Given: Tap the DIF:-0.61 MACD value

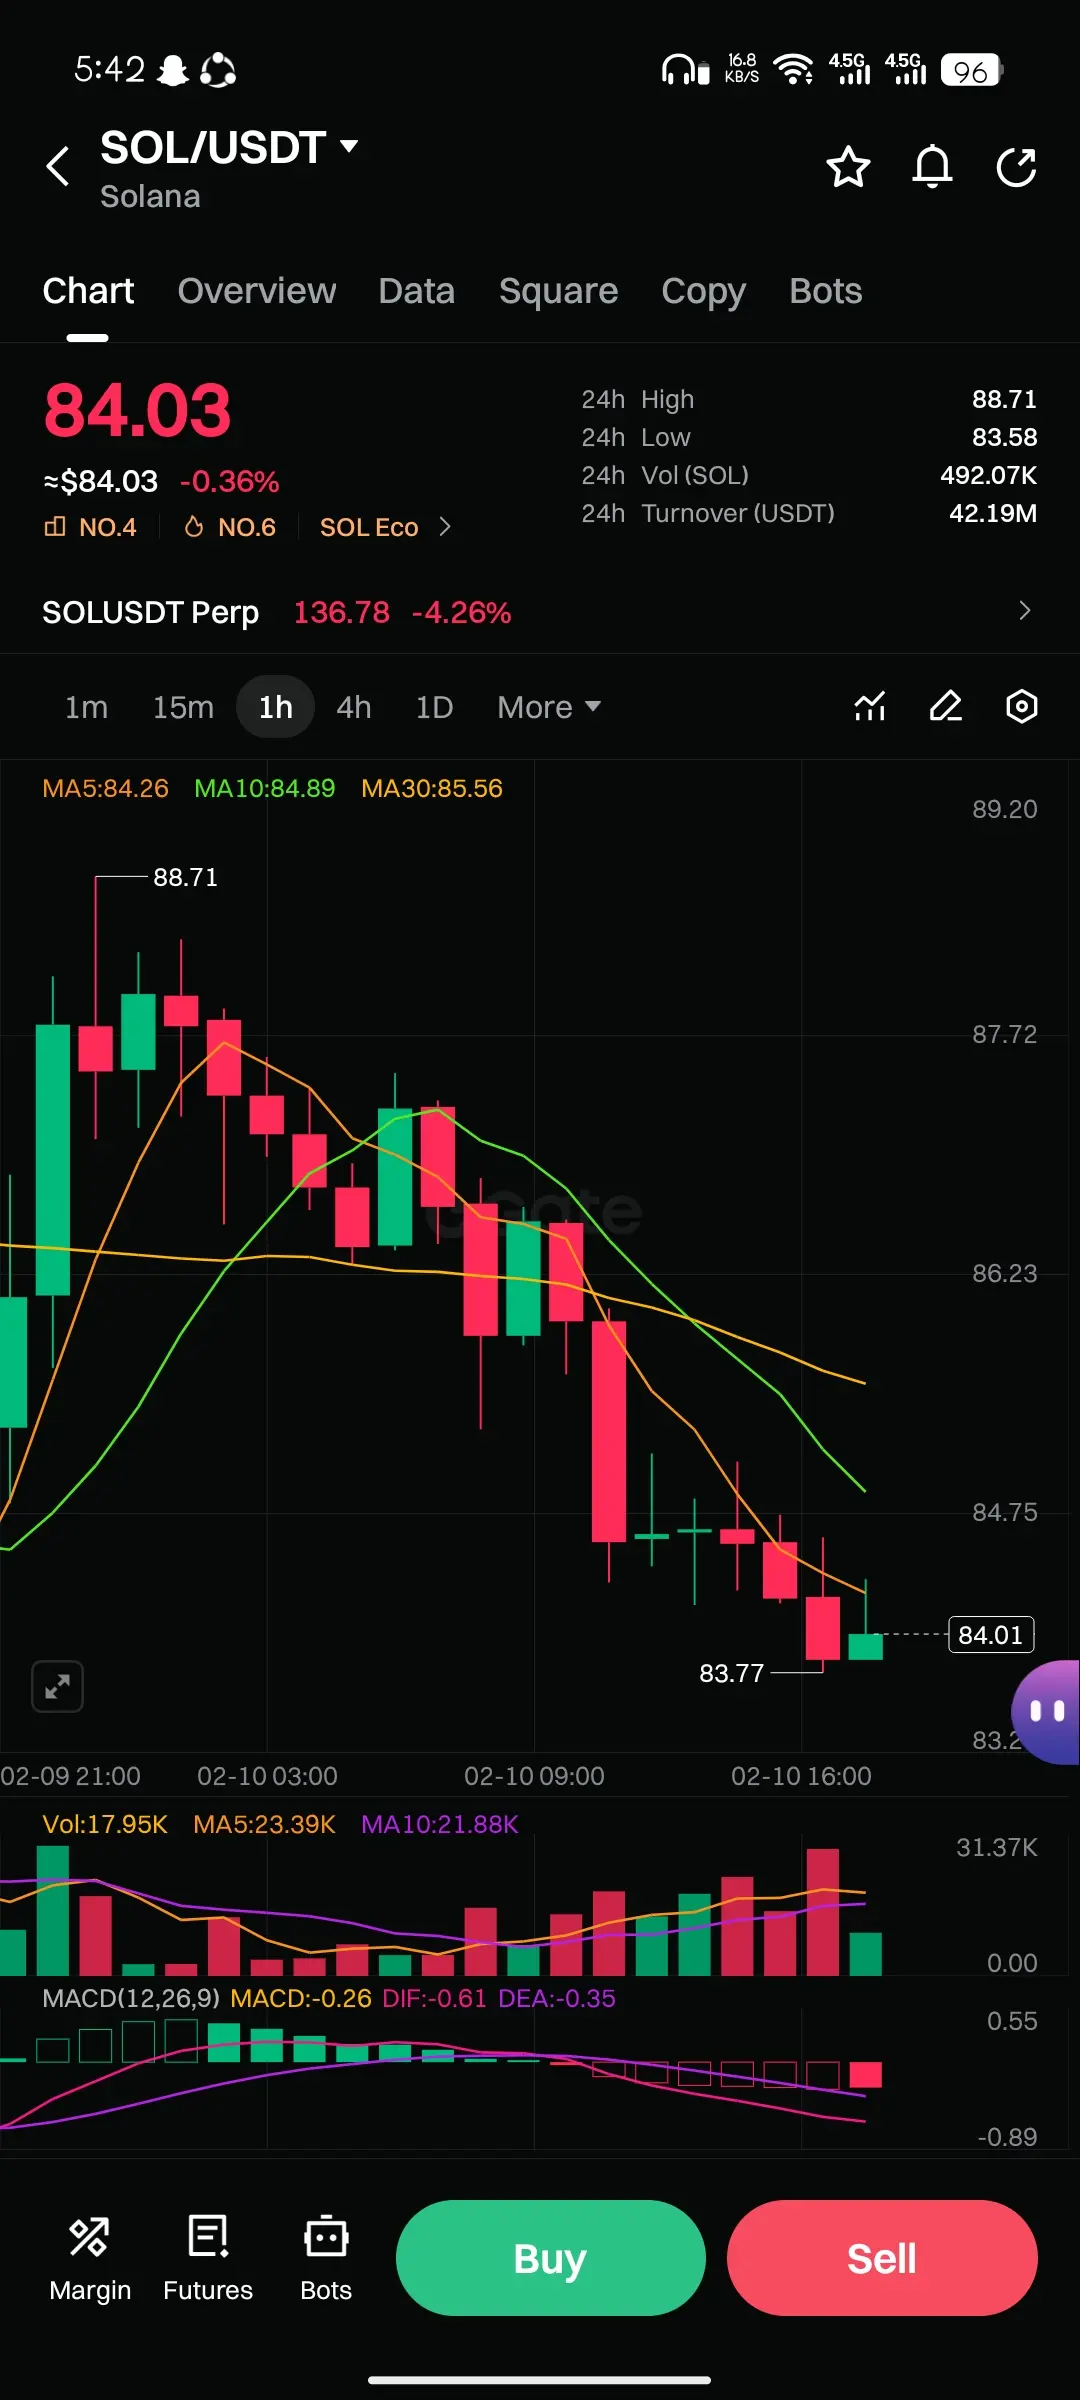Looking at the screenshot, I should coord(434,1998).
